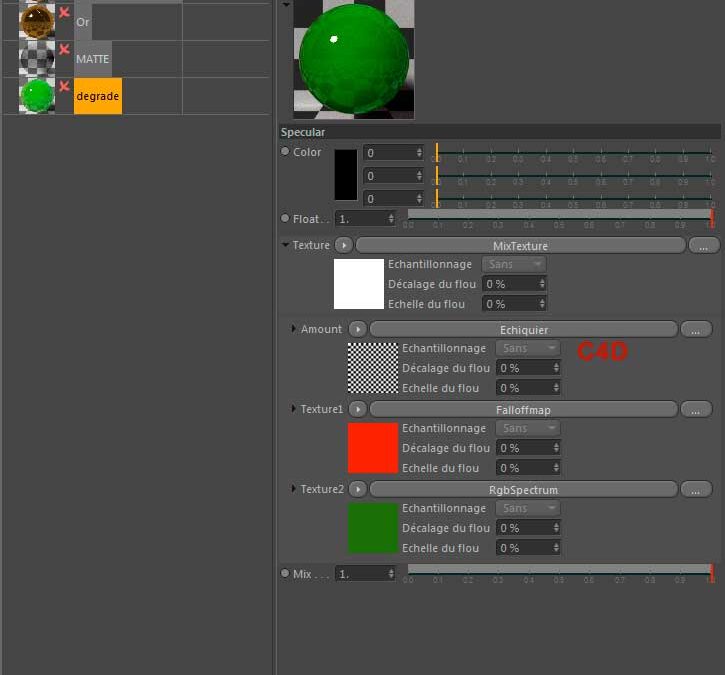Toggle the radio dot beside Mix

(x=285, y=574)
